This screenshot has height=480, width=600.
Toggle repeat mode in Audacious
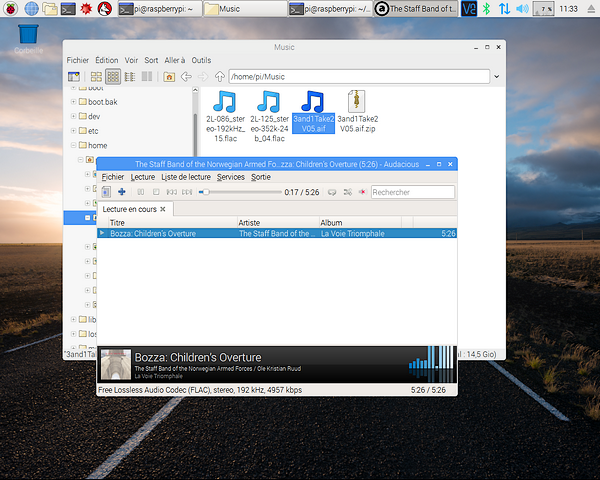tap(332, 192)
